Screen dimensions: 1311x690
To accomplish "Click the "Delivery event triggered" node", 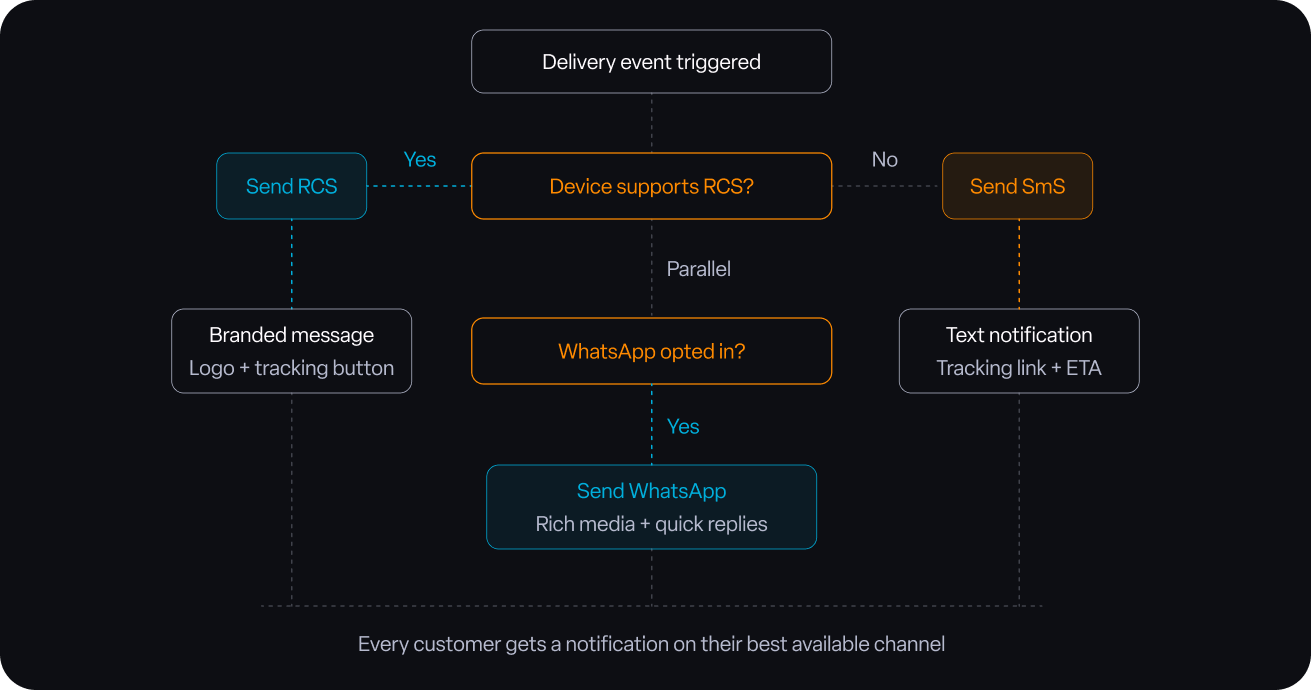I will coord(651,62).
